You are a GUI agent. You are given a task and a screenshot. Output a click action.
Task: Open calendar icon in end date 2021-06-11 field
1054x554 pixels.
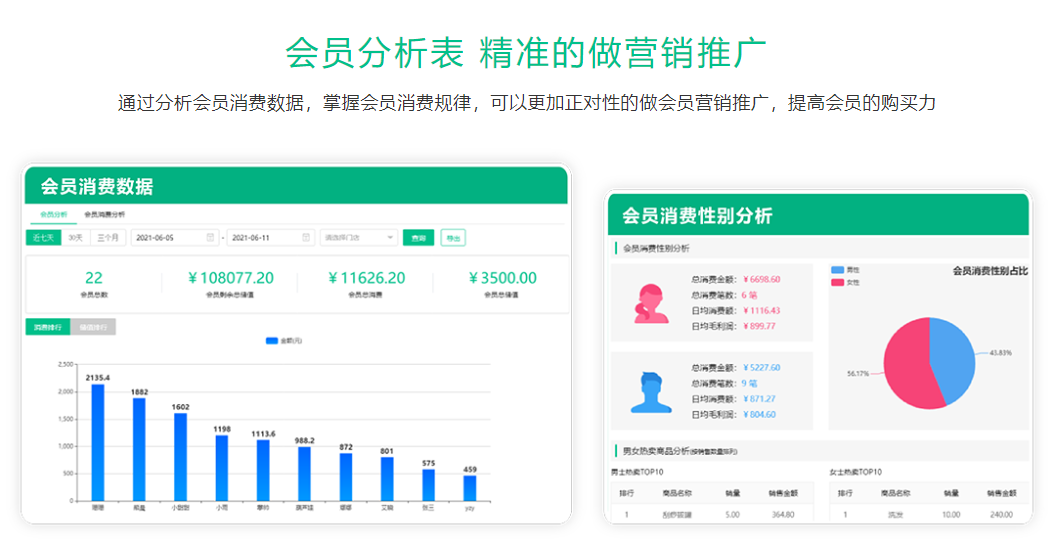[306, 238]
